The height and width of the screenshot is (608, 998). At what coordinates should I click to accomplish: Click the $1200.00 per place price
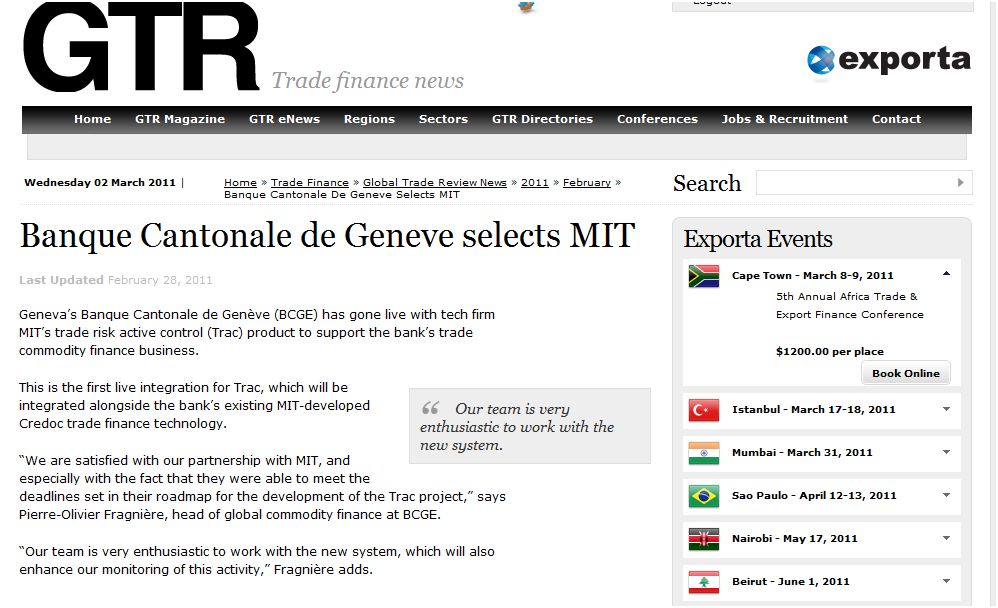(829, 351)
